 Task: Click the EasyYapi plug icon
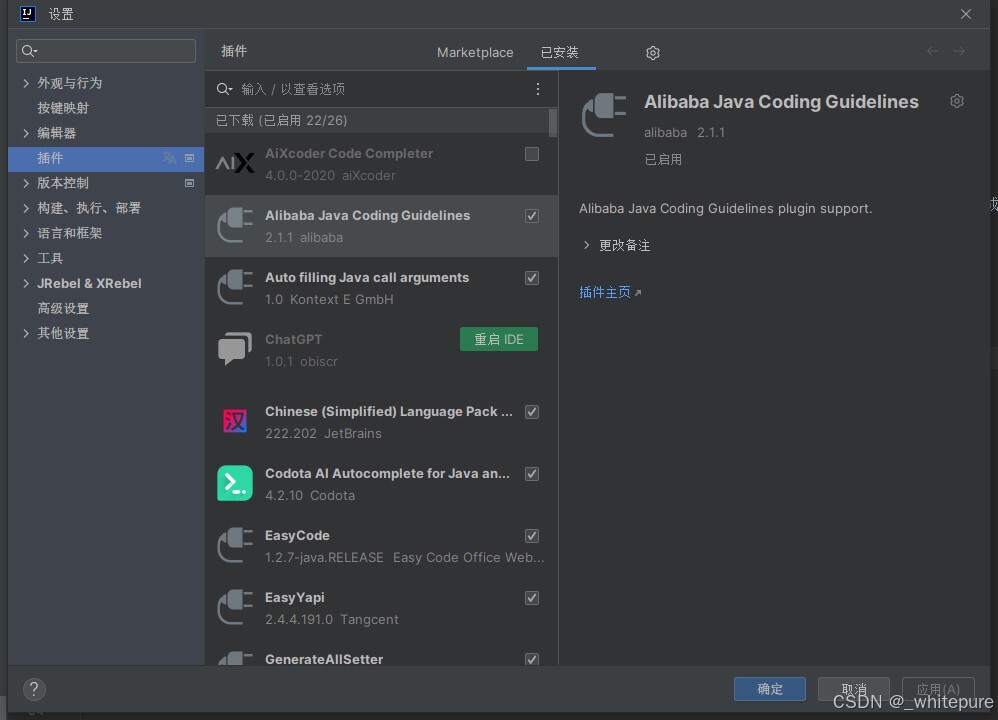235,607
